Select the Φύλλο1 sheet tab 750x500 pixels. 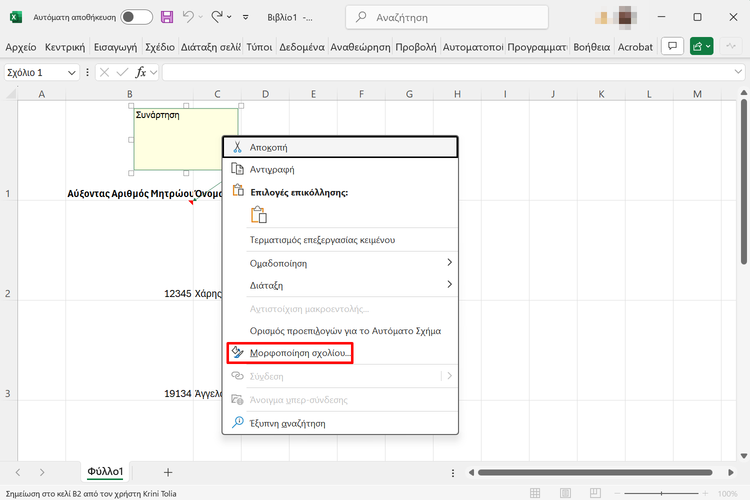[105, 472]
